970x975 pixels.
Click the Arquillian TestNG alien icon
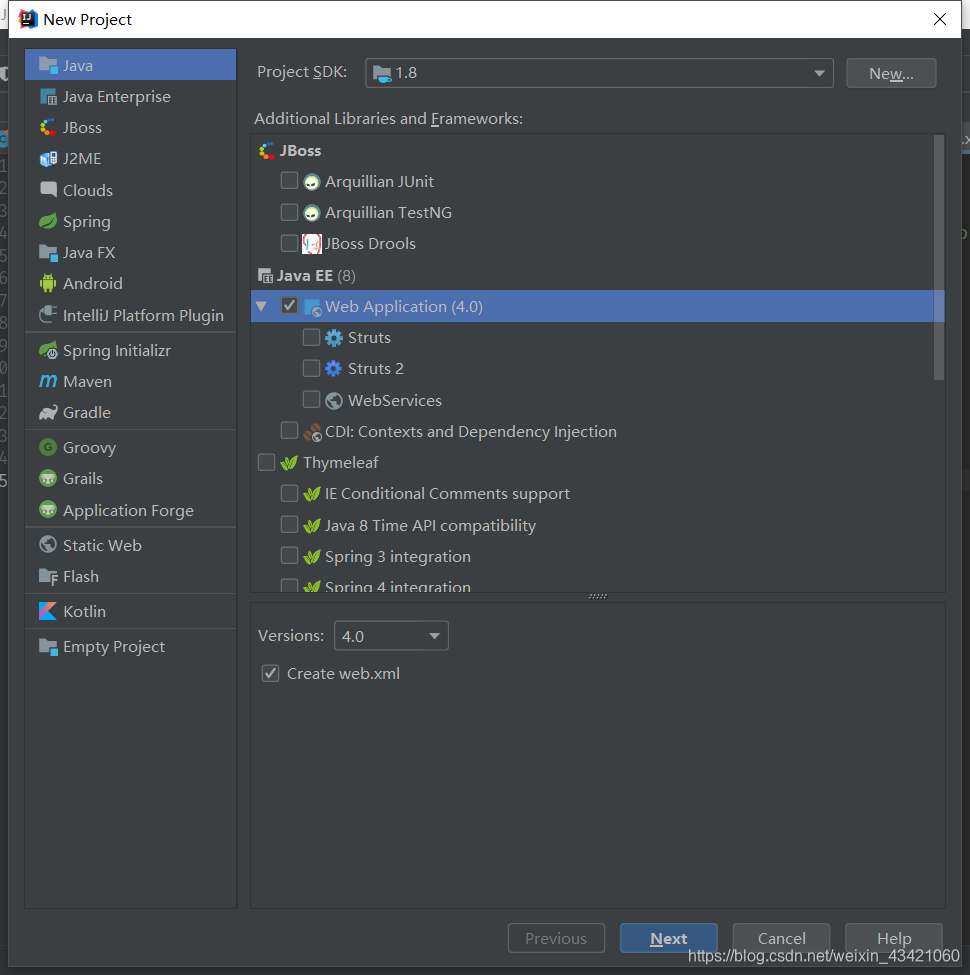[312, 213]
